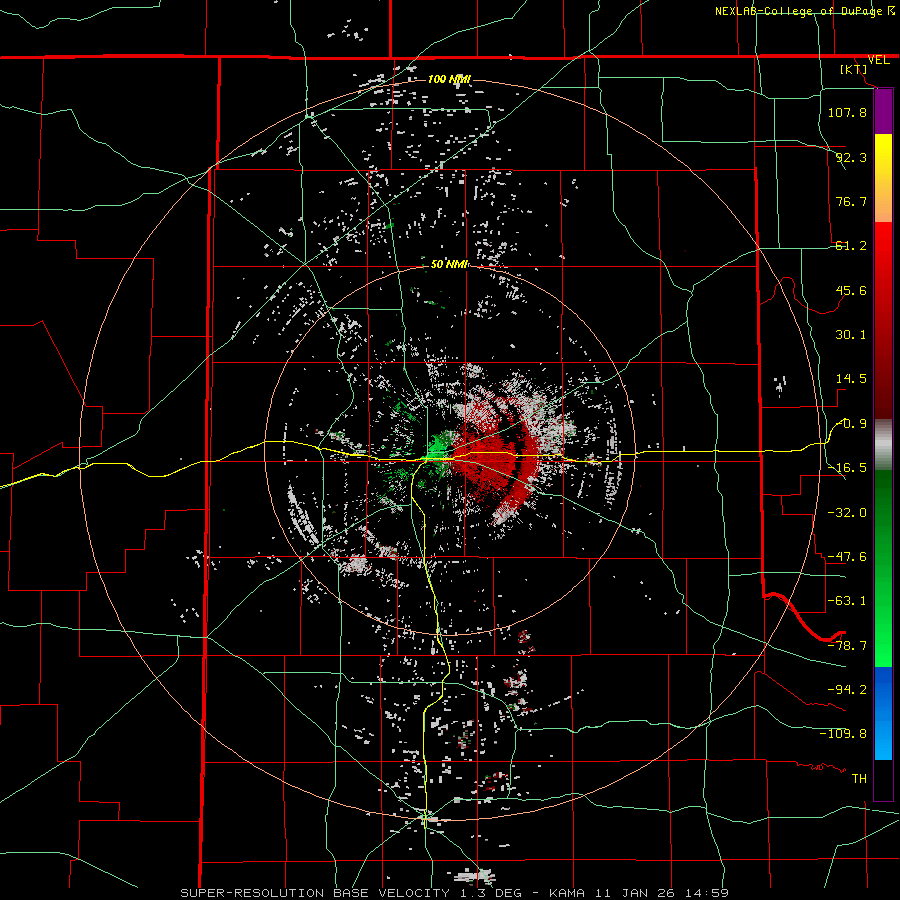
Task: Select the 76.7 legend value
Action: [851, 201]
